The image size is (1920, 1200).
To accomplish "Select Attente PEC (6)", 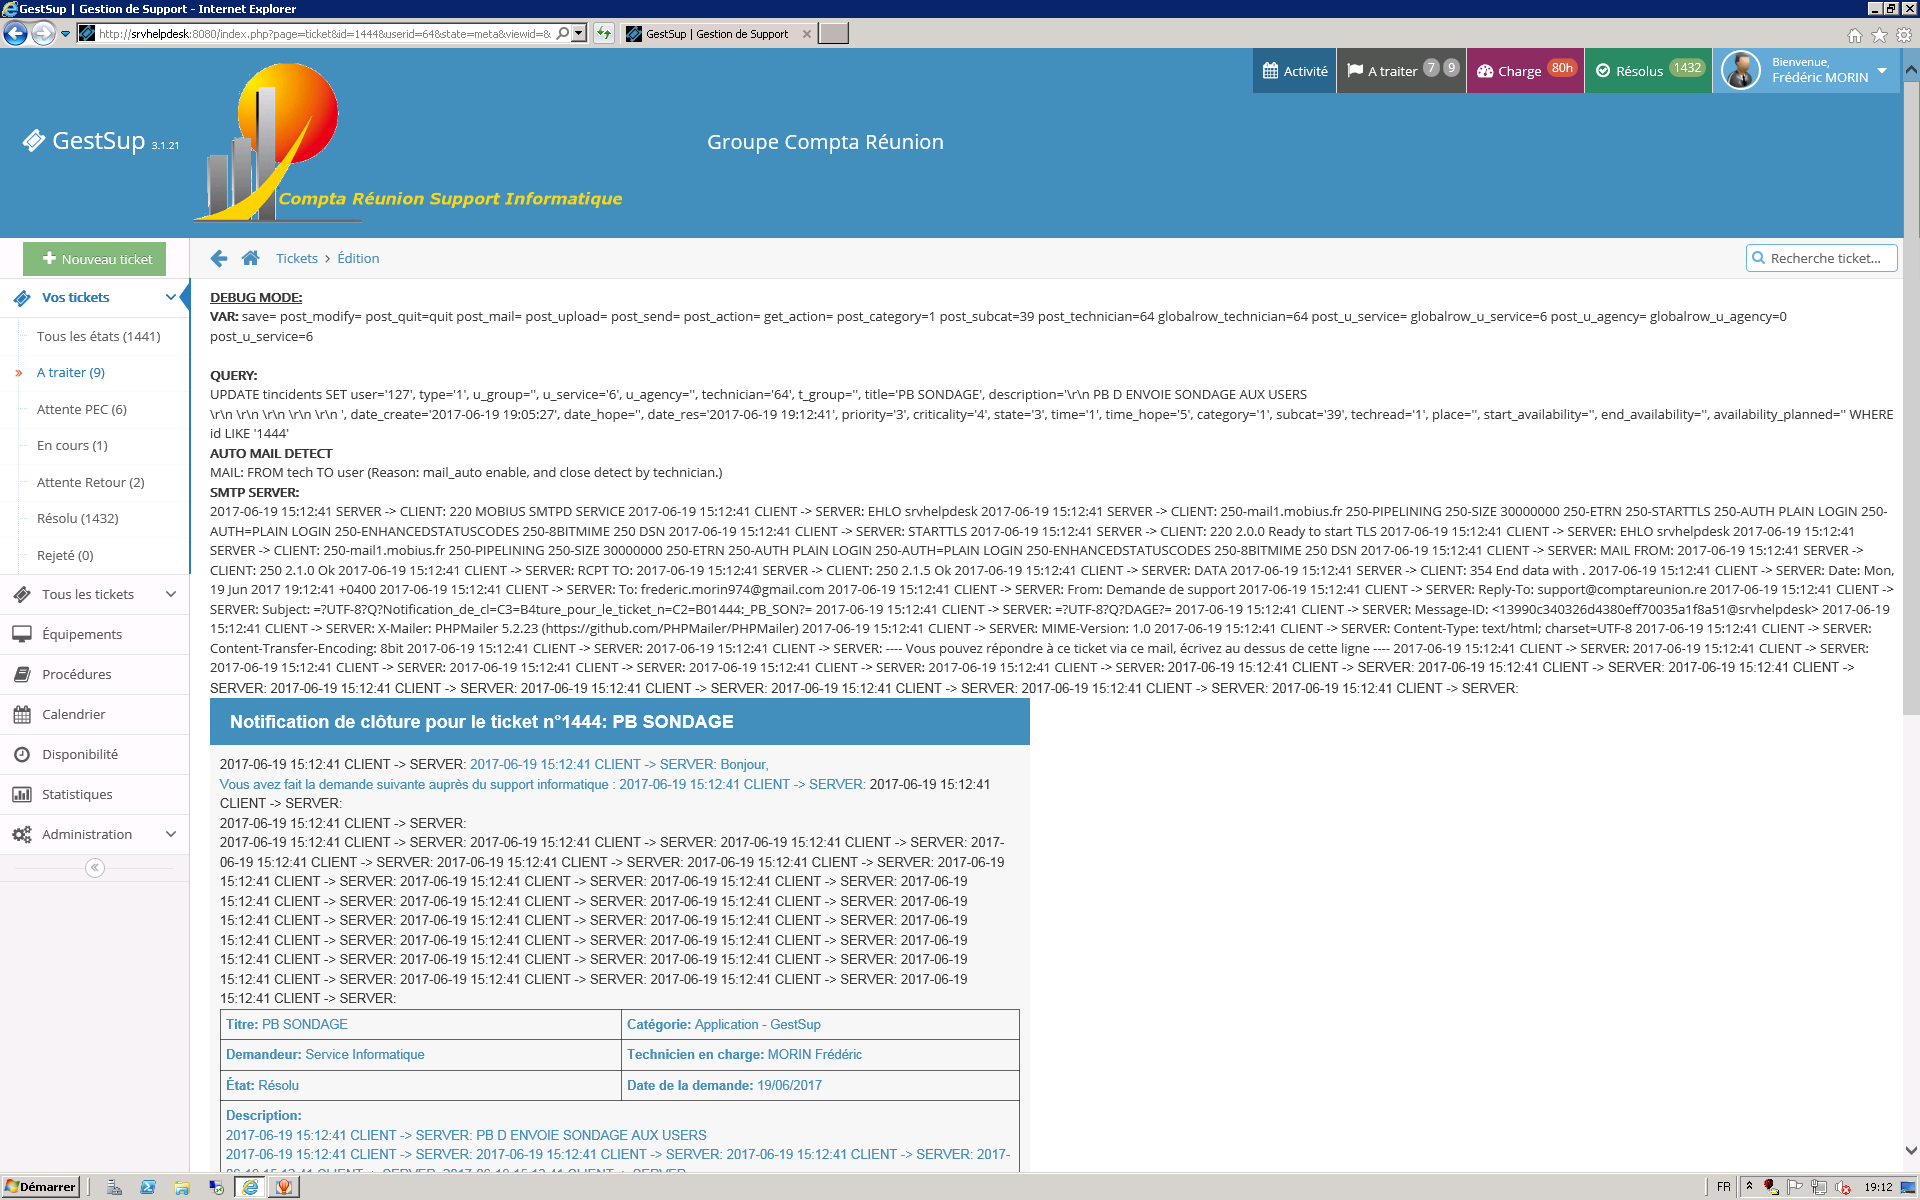I will pyautogui.click(x=81, y=409).
